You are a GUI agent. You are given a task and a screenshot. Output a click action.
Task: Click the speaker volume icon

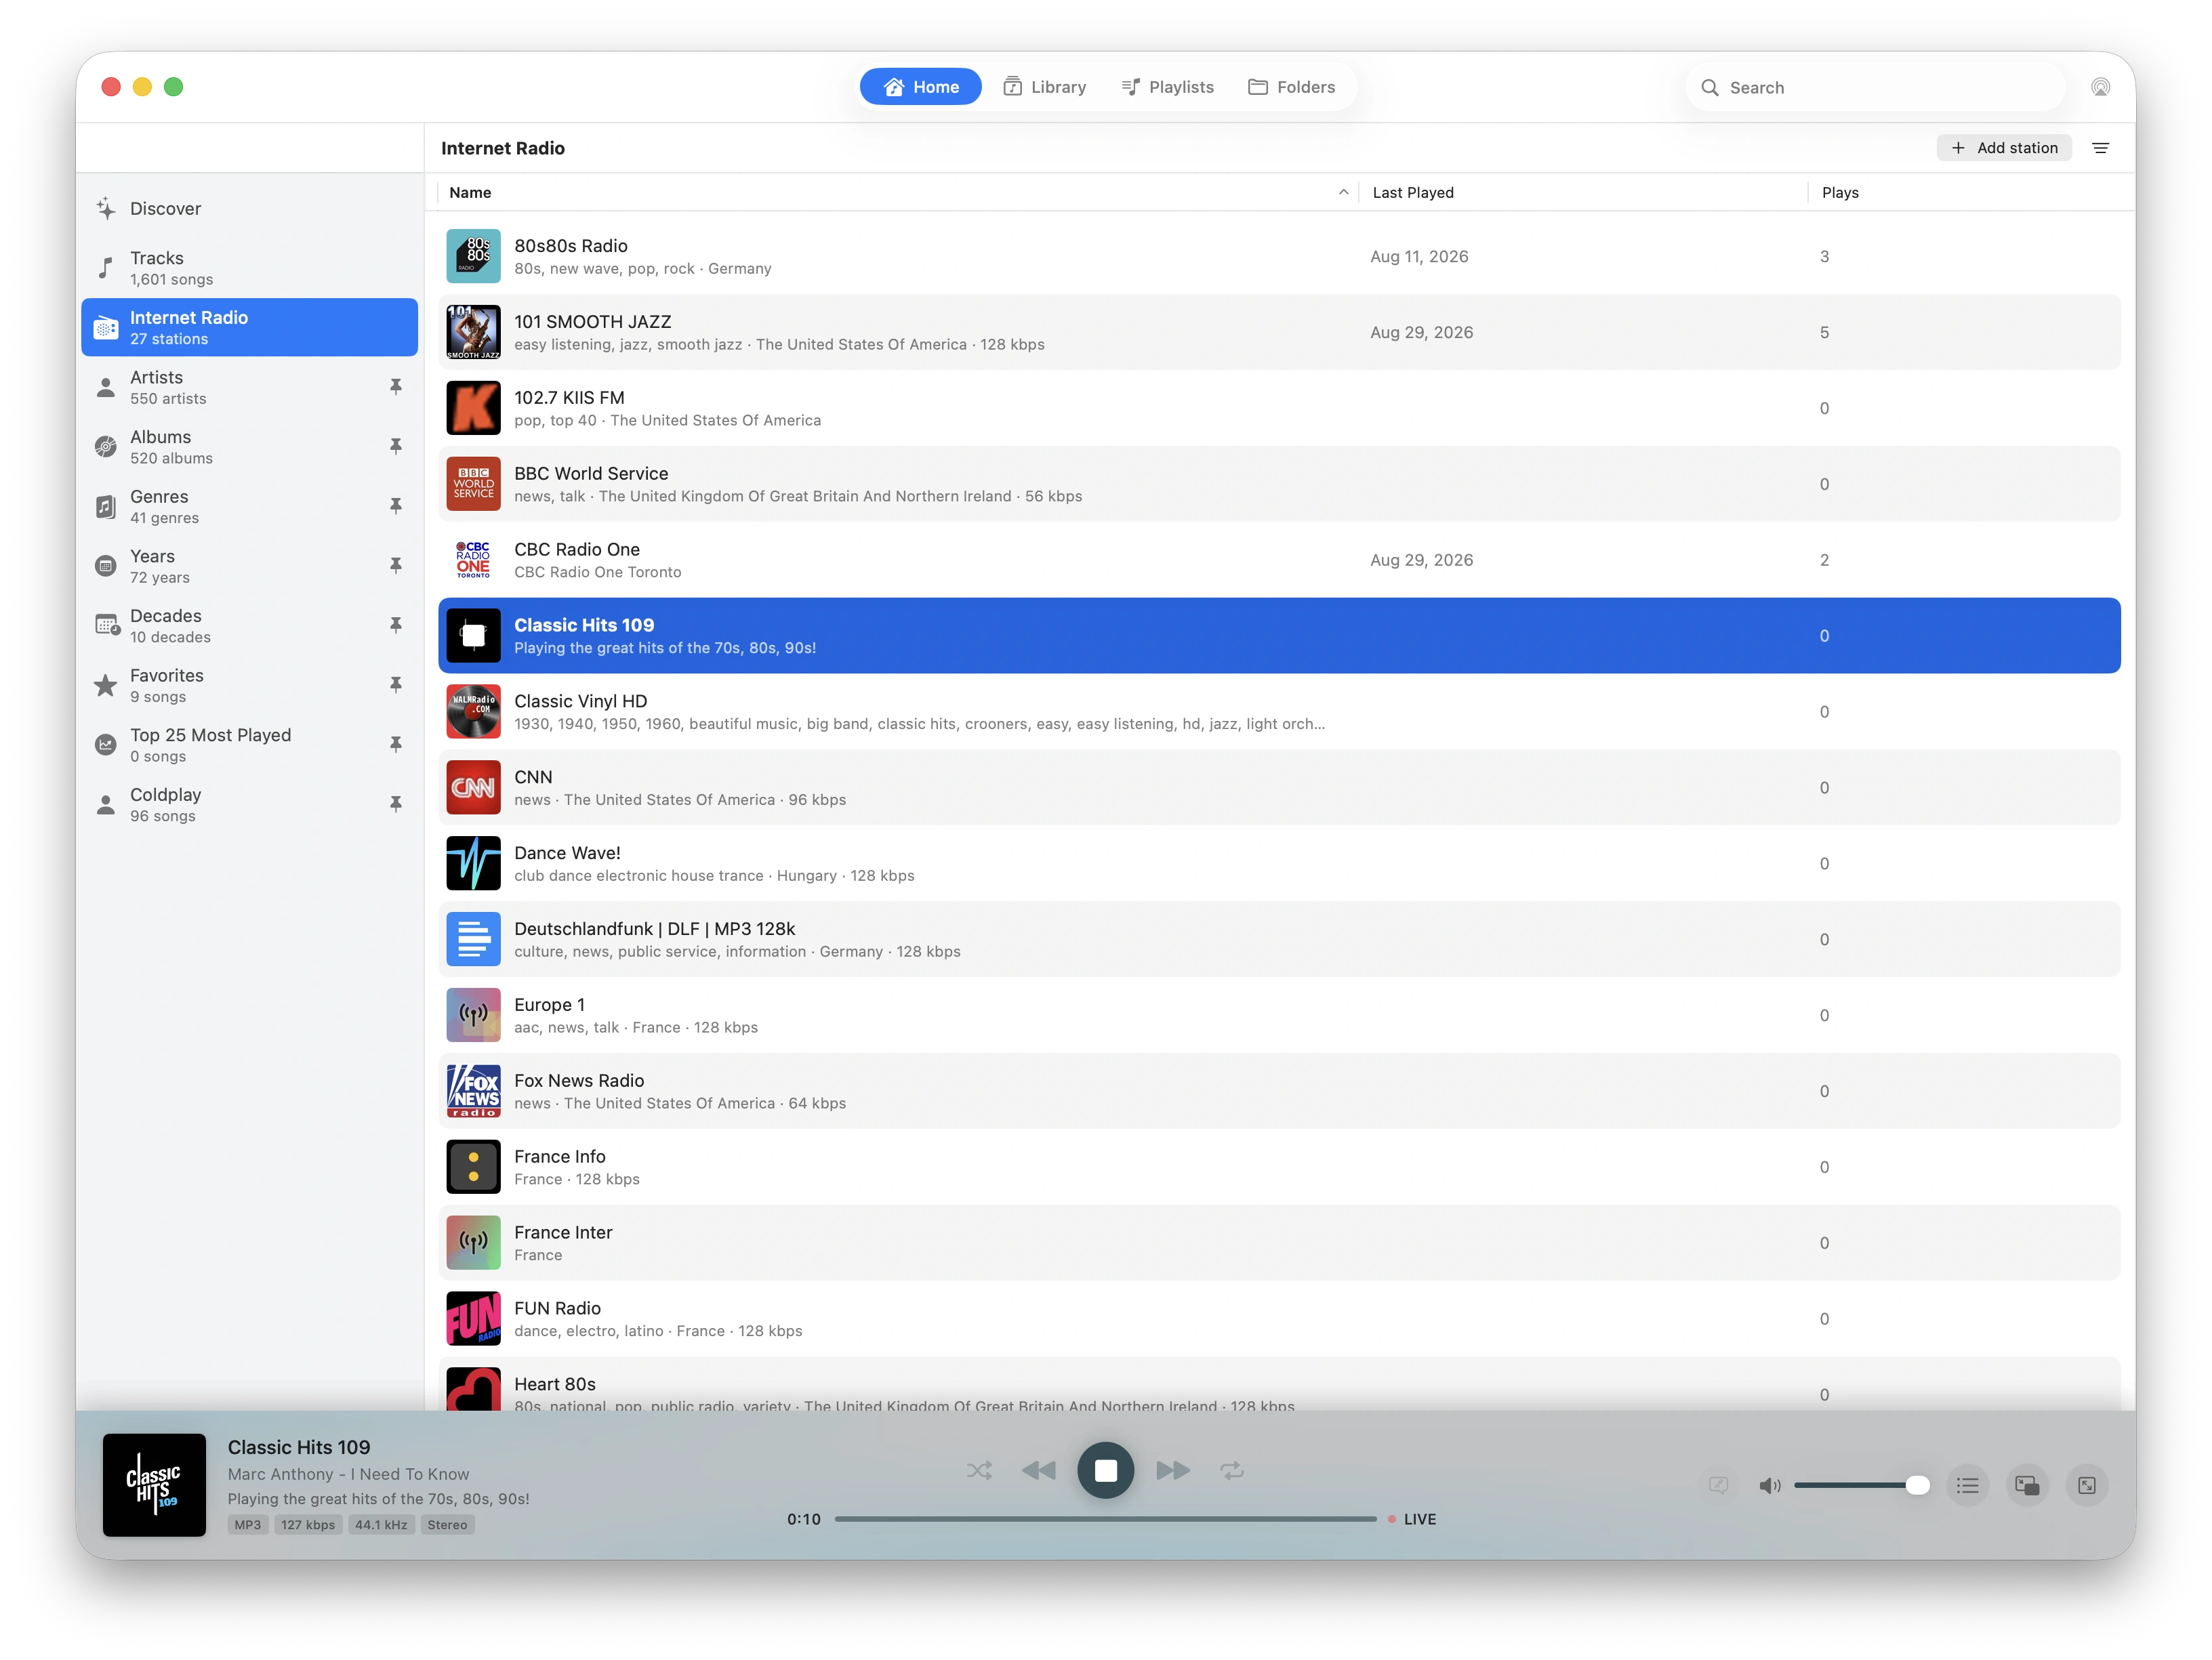[x=1769, y=1485]
